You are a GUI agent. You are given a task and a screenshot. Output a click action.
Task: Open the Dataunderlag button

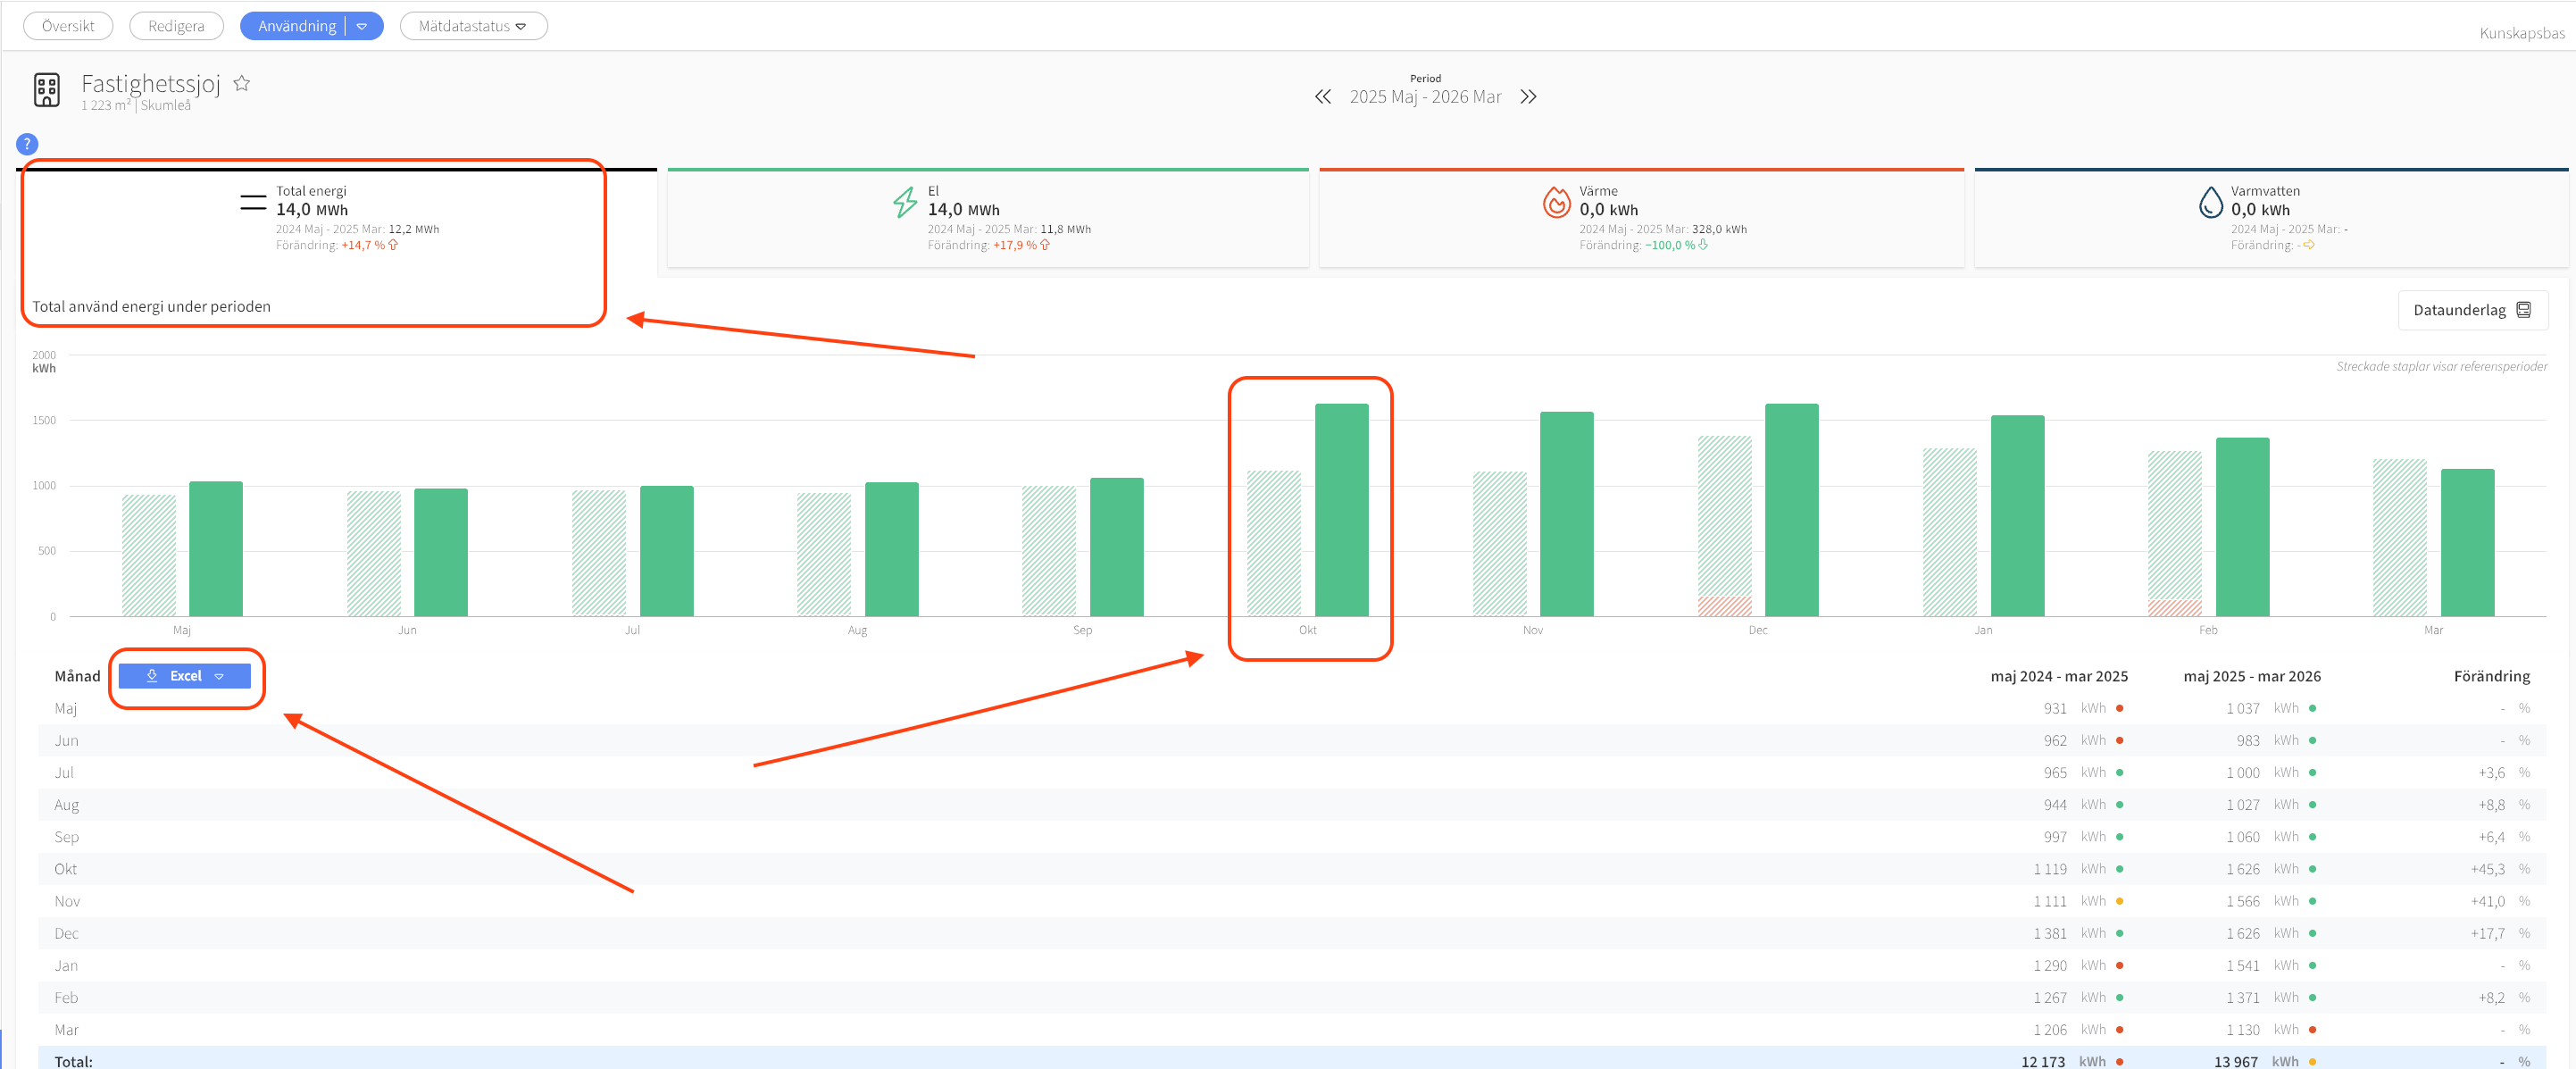[x=2472, y=310]
